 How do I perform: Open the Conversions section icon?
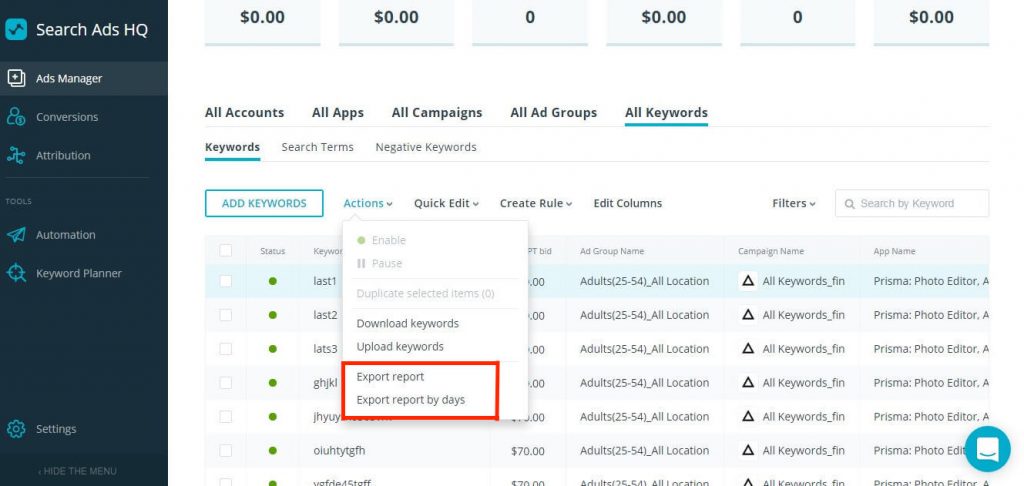(x=16, y=117)
